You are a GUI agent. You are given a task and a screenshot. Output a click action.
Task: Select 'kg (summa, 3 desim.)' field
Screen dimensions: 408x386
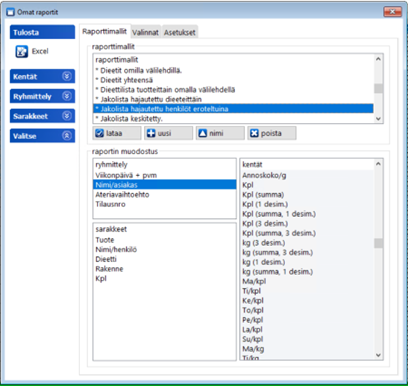[x=307, y=252]
